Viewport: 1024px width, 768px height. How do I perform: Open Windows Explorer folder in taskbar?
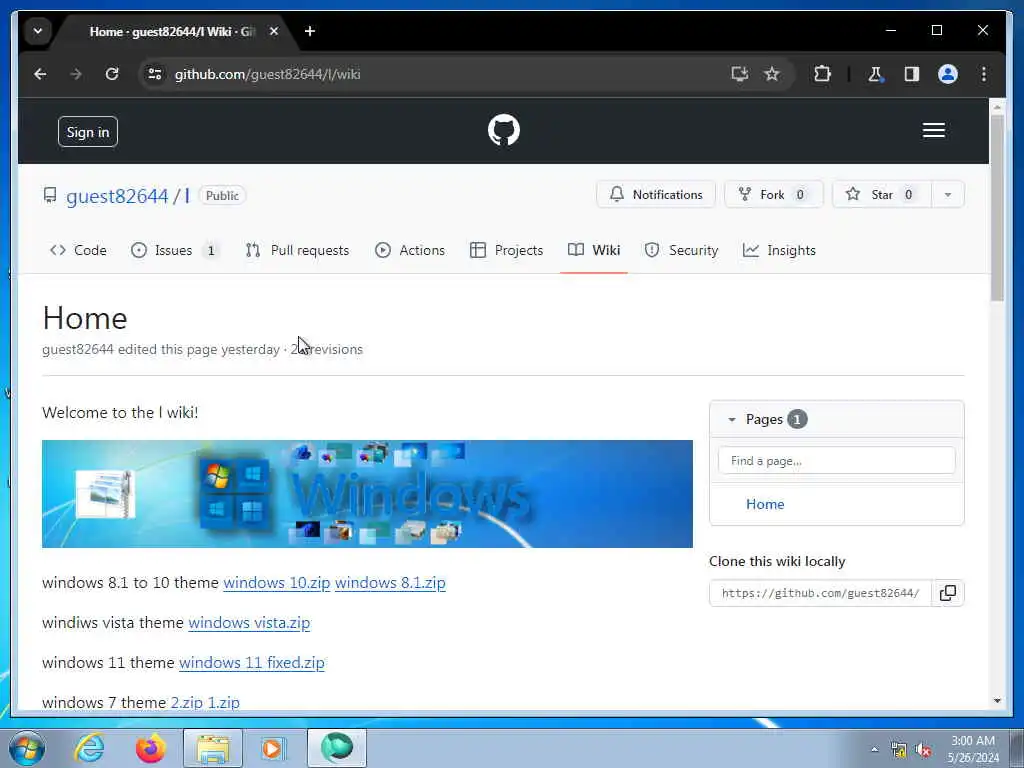click(x=213, y=748)
